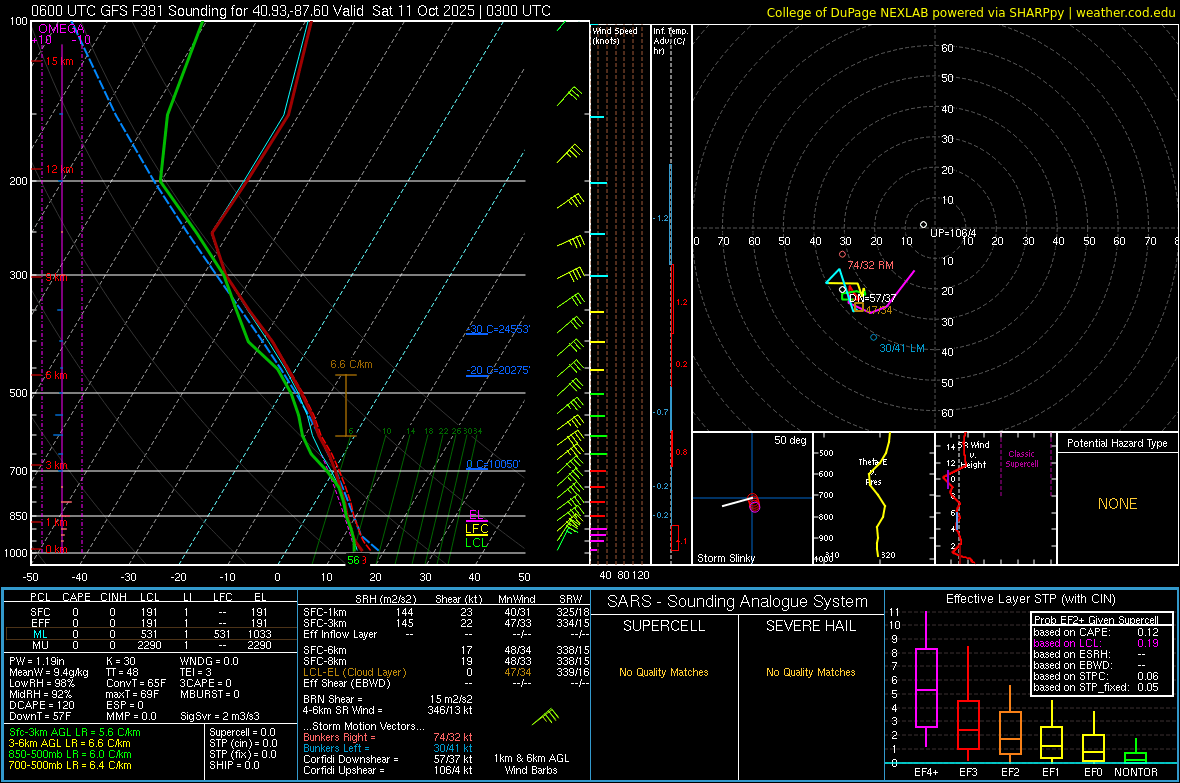This screenshot has height=783, width=1180.
Task: Select the ML parcel row label
Action: tap(41, 634)
